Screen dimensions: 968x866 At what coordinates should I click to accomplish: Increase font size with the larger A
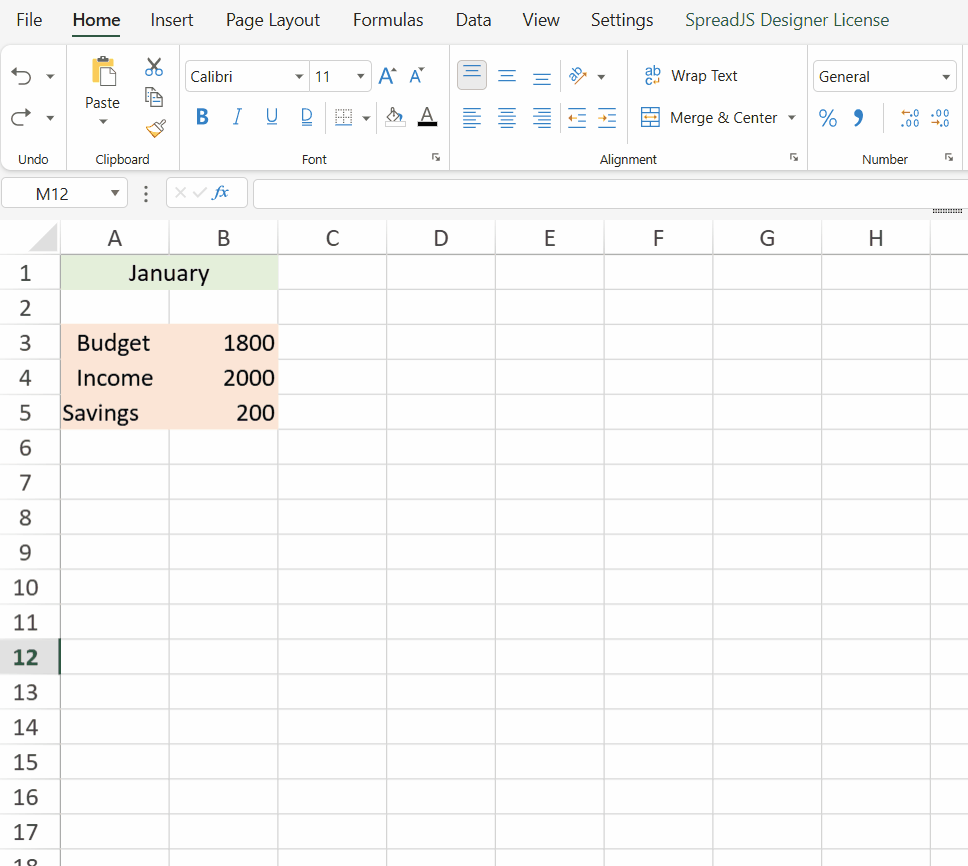pos(388,76)
